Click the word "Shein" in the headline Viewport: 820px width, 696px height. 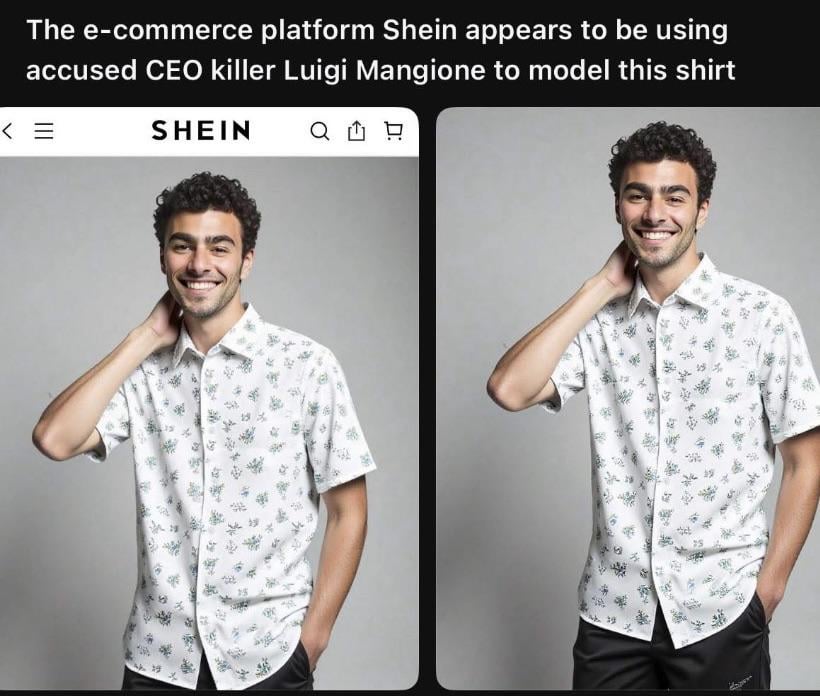tap(420, 30)
